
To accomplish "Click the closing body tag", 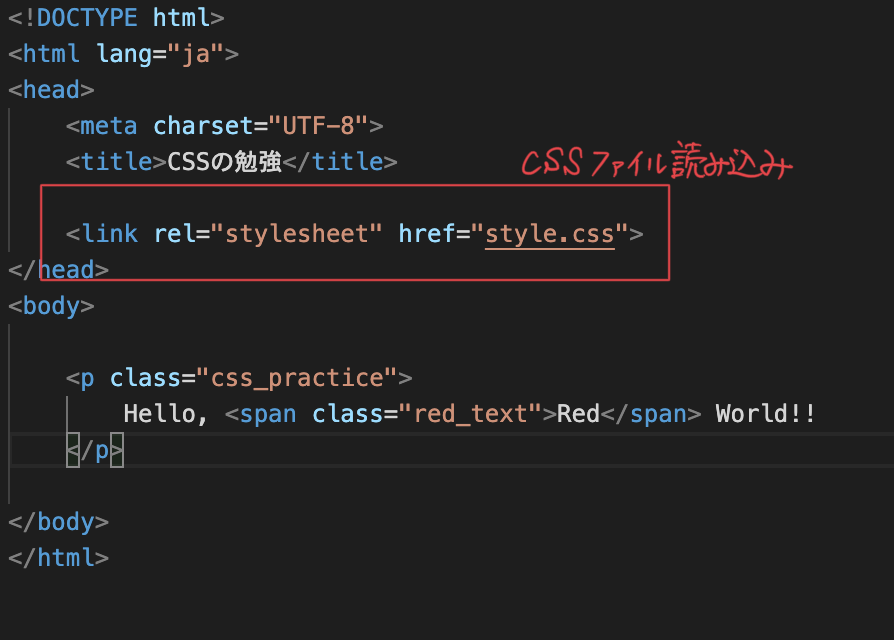I will (59, 522).
